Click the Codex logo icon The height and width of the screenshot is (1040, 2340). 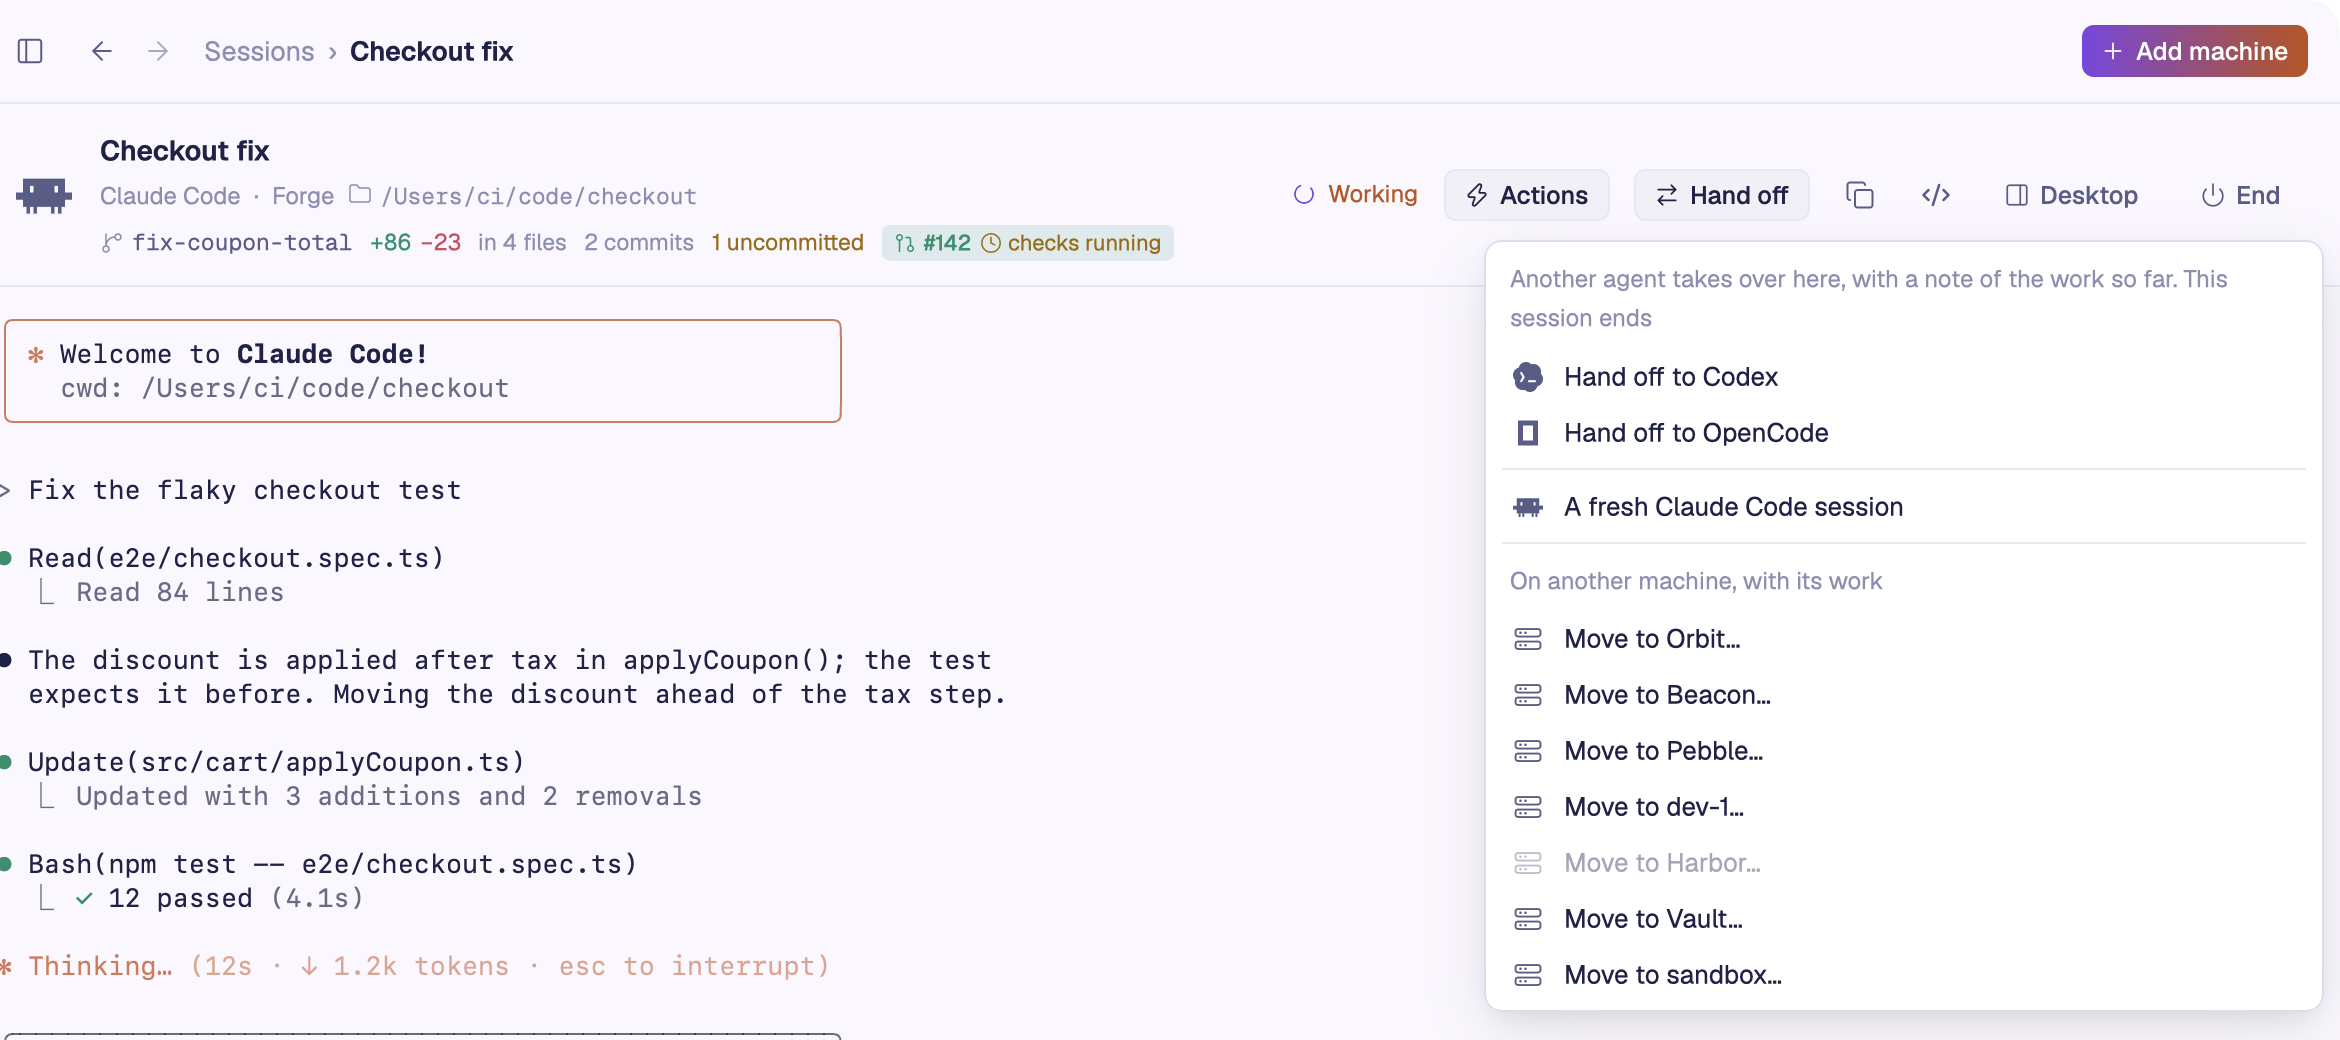(1528, 377)
